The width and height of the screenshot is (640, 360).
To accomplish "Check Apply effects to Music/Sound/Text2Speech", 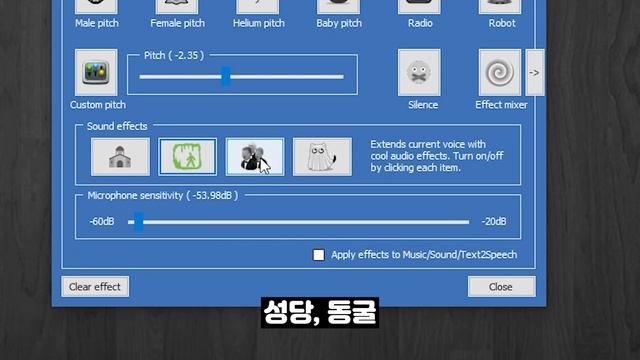I will [x=319, y=255].
